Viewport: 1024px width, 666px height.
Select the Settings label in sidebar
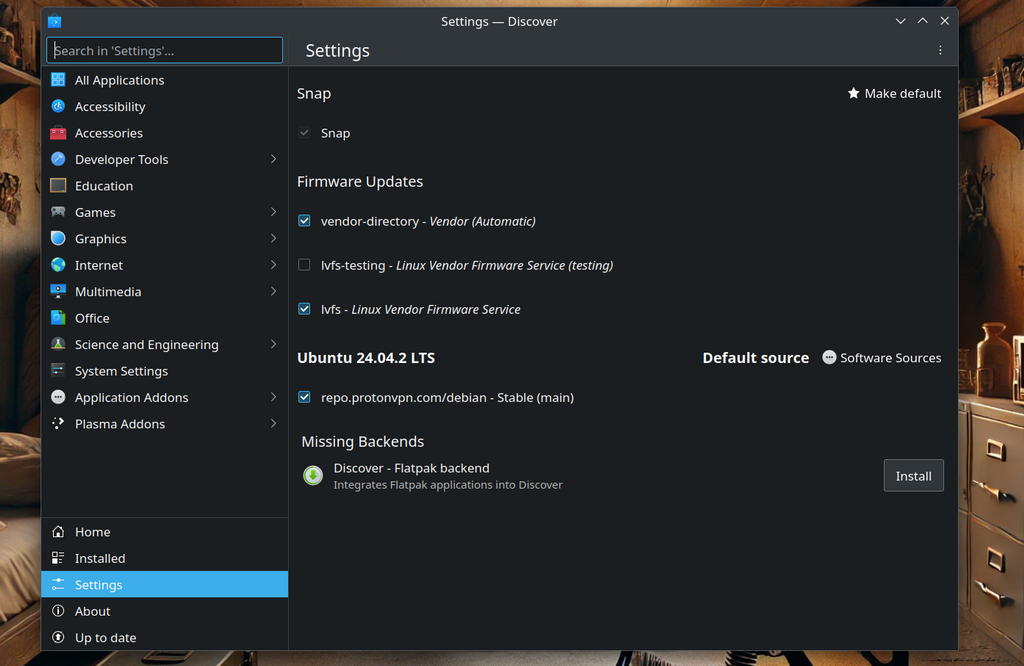99,584
